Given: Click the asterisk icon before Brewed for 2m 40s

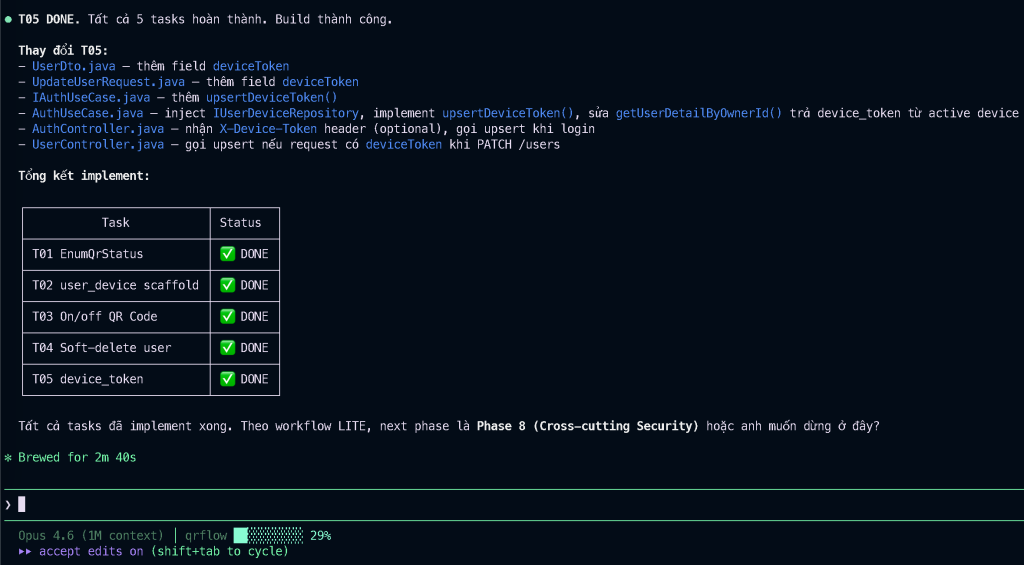Looking at the screenshot, I should [8, 457].
